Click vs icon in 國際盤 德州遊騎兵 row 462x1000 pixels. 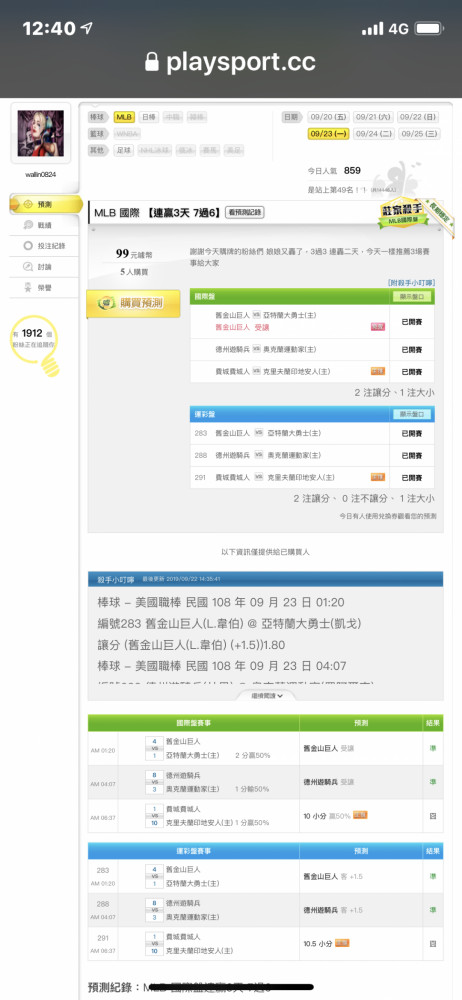tap(258, 349)
